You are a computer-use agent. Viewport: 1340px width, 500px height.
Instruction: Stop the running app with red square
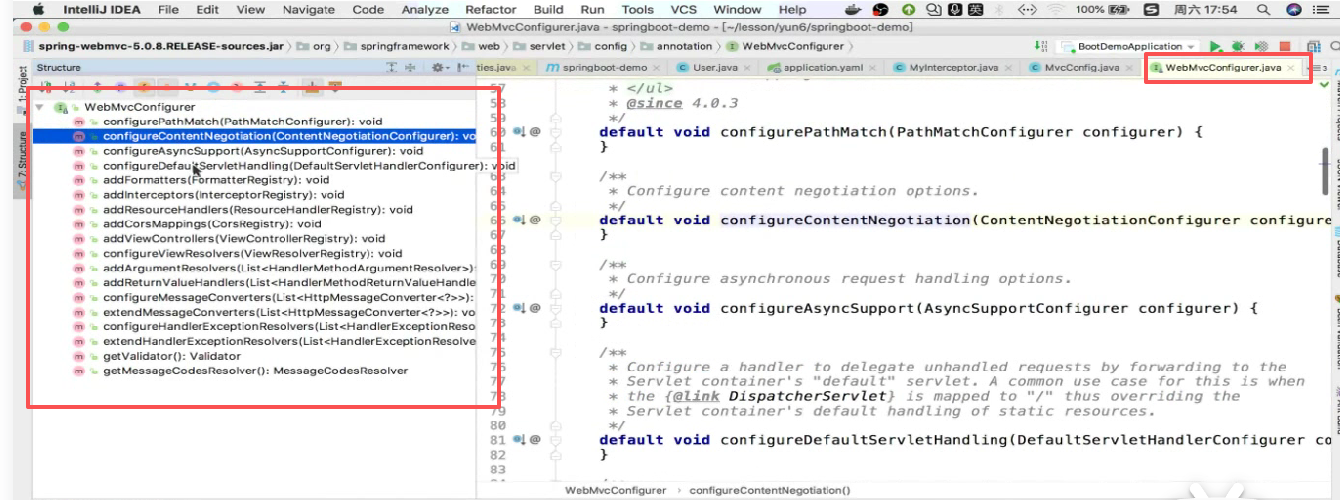tap(1285, 46)
